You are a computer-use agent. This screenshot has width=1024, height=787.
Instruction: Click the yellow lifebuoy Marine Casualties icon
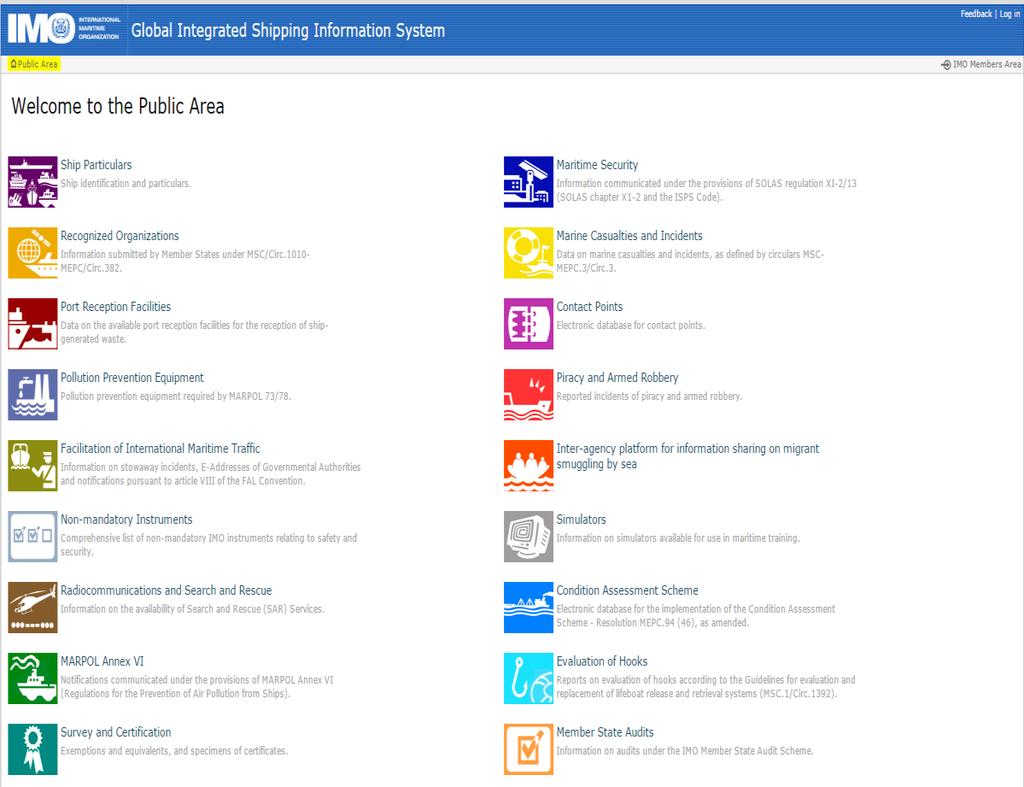[528, 253]
